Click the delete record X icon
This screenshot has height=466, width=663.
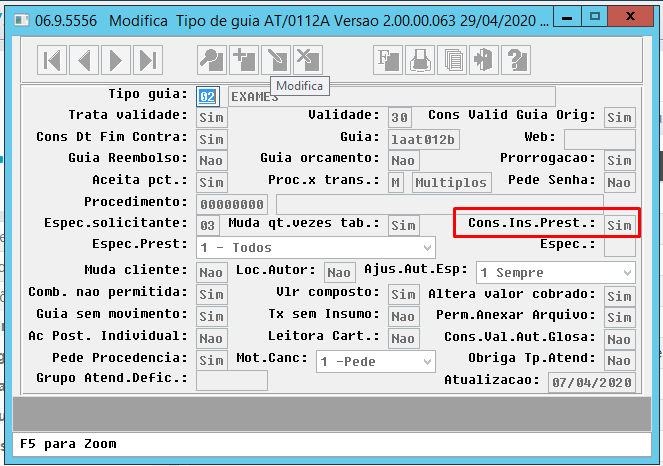pyautogui.click(x=308, y=60)
